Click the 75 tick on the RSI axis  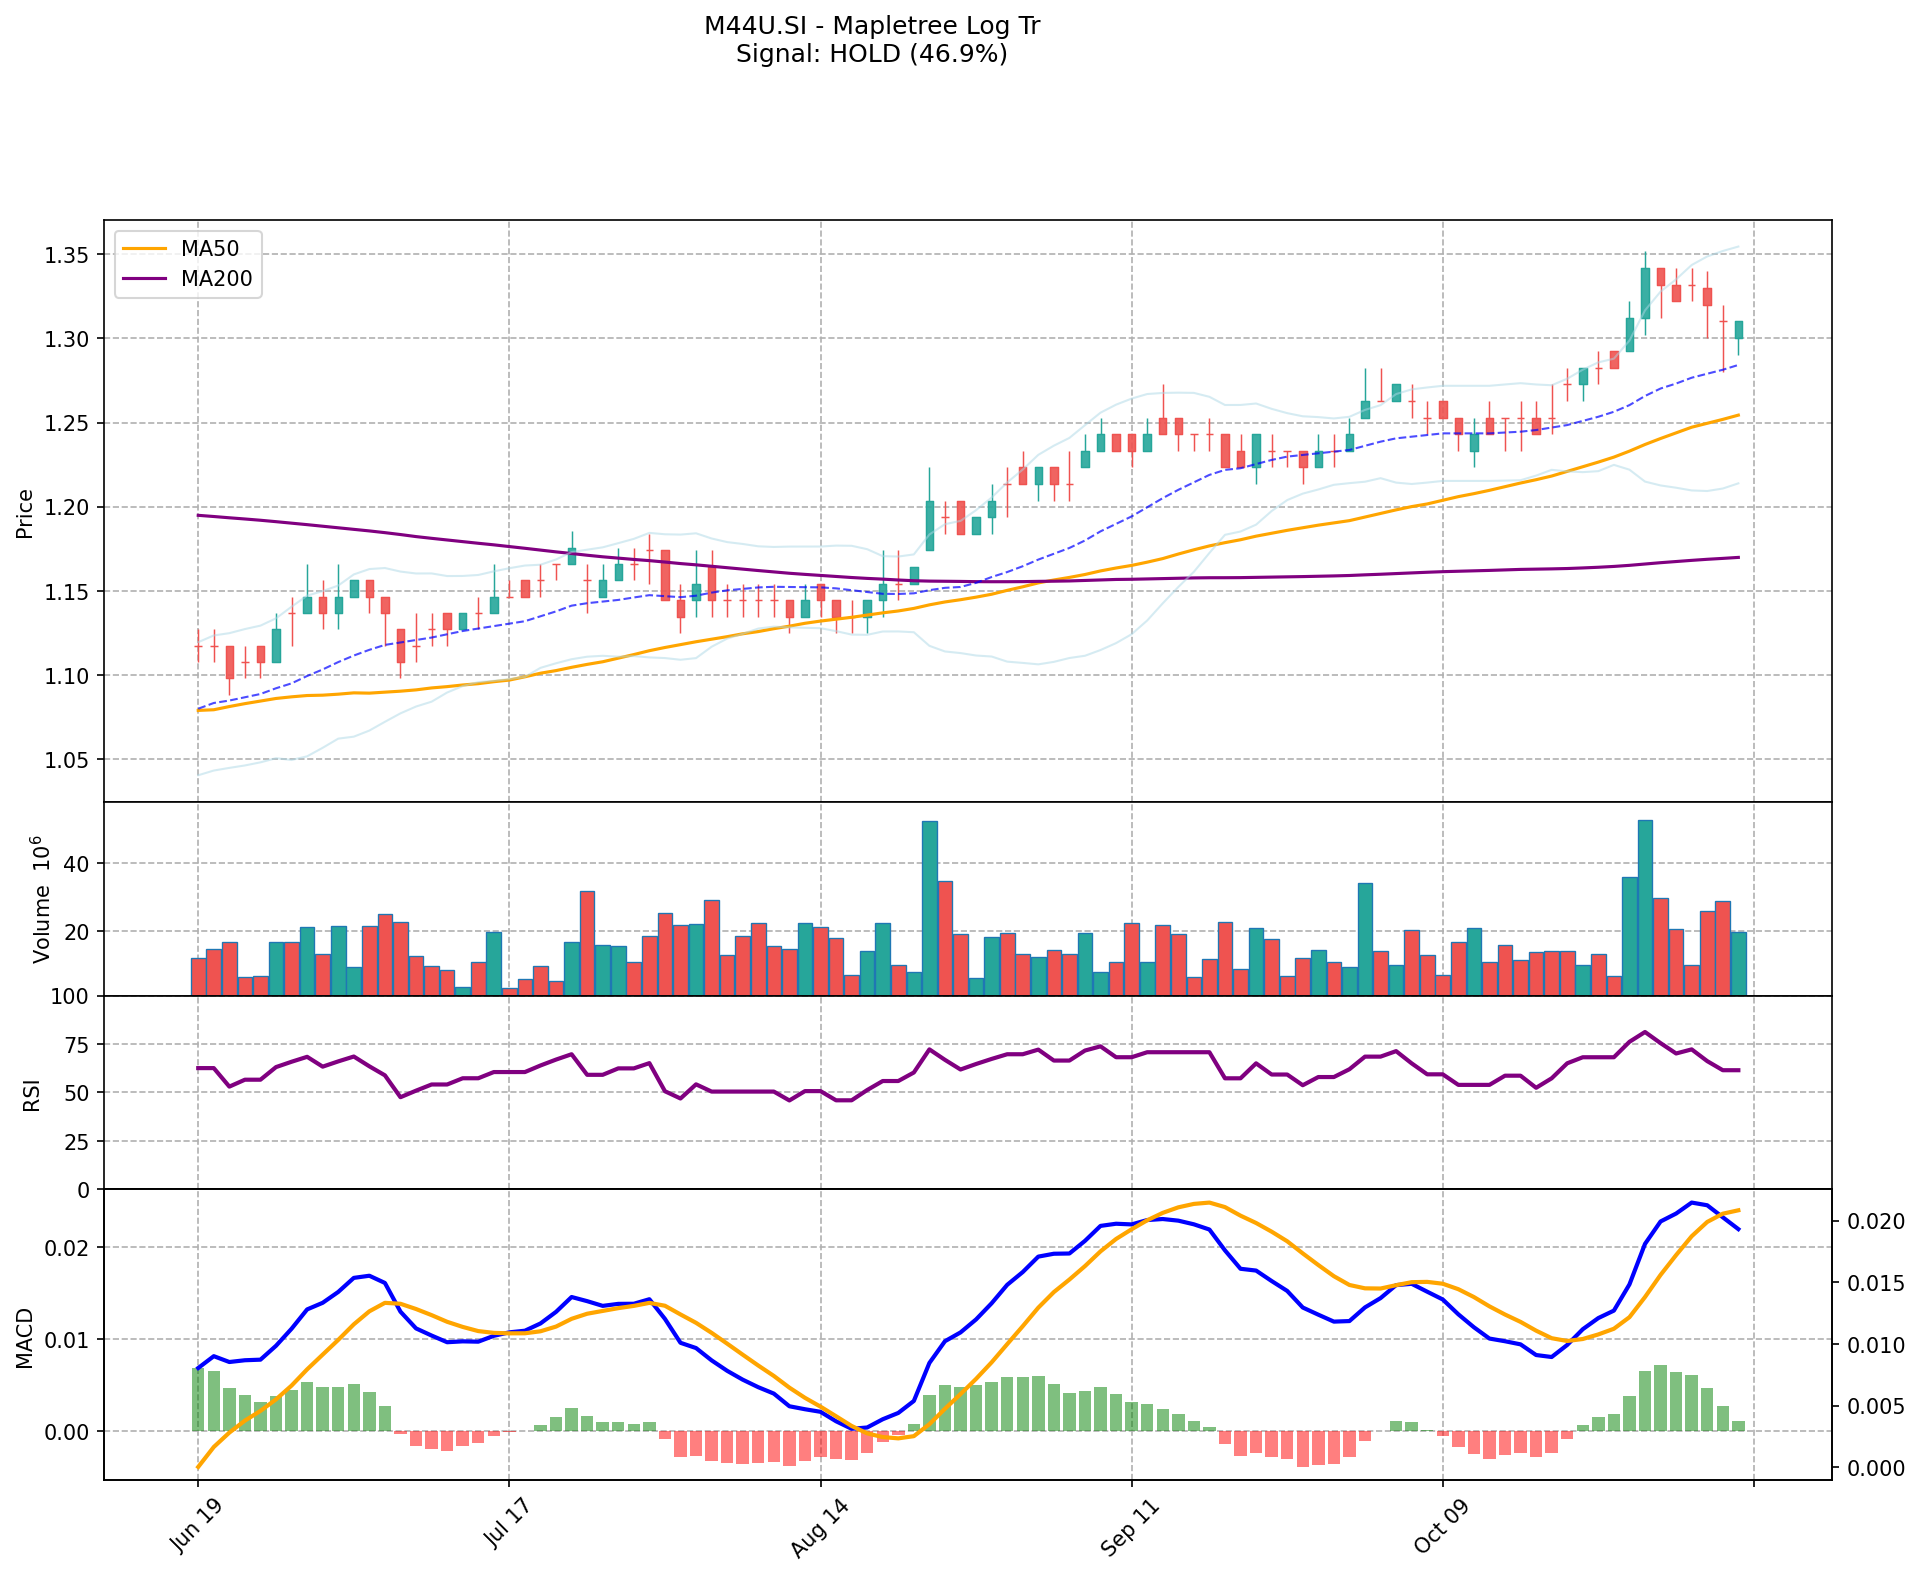pyautogui.click(x=77, y=1045)
